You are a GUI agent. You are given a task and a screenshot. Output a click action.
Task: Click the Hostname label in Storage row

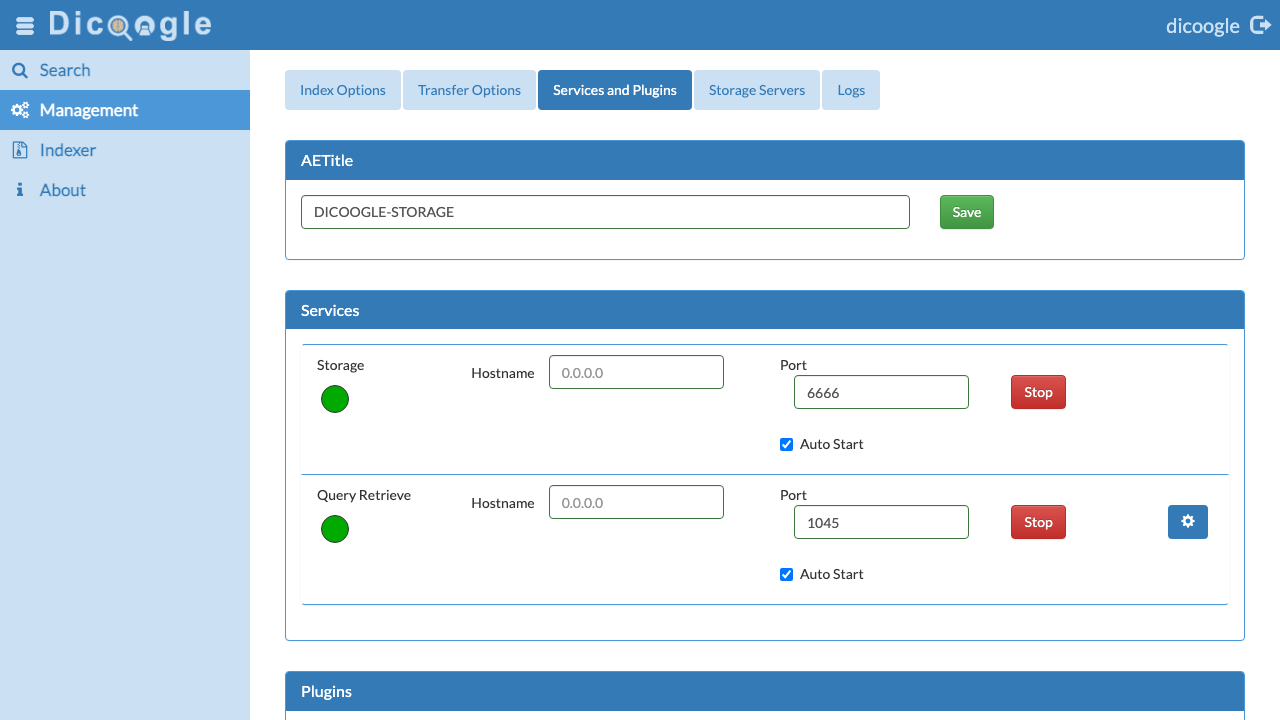pos(503,373)
